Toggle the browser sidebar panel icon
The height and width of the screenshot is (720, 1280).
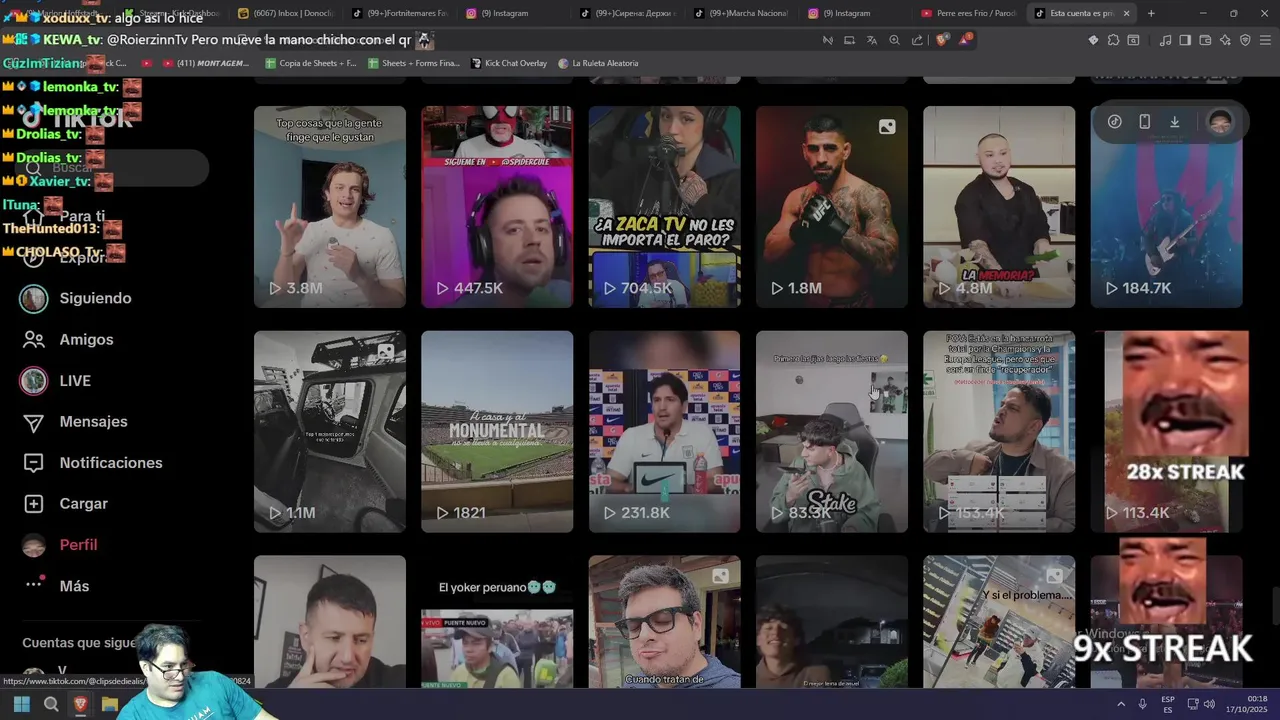(1185, 40)
